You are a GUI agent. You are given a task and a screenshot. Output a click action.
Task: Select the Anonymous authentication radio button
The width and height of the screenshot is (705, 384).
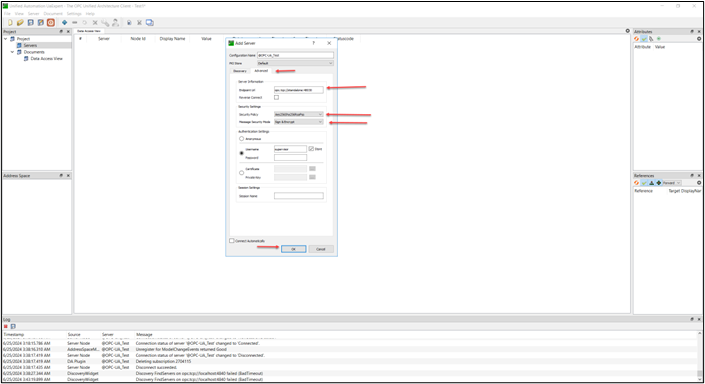point(241,138)
